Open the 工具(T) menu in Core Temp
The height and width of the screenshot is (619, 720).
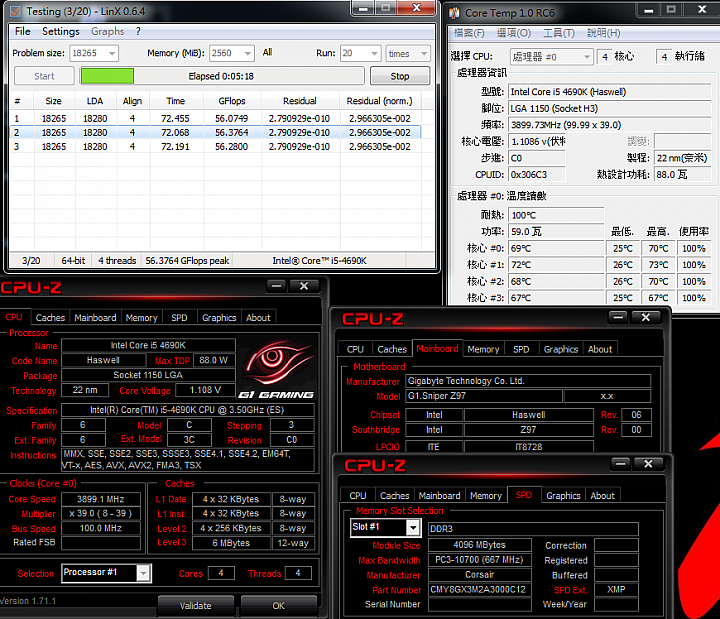pyautogui.click(x=559, y=33)
